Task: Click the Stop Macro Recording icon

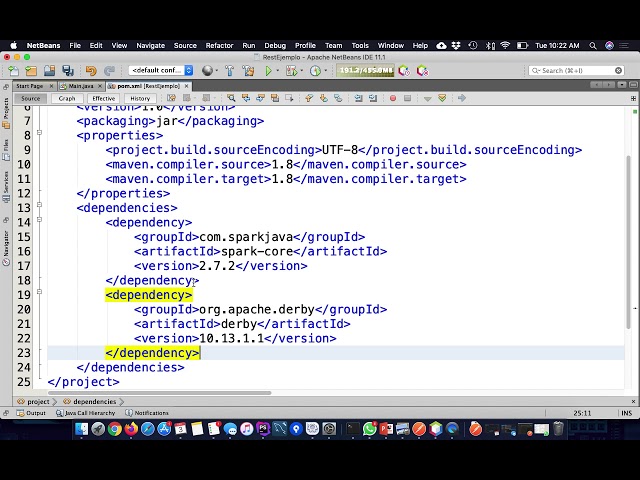Action: pyautogui.click(x=407, y=98)
